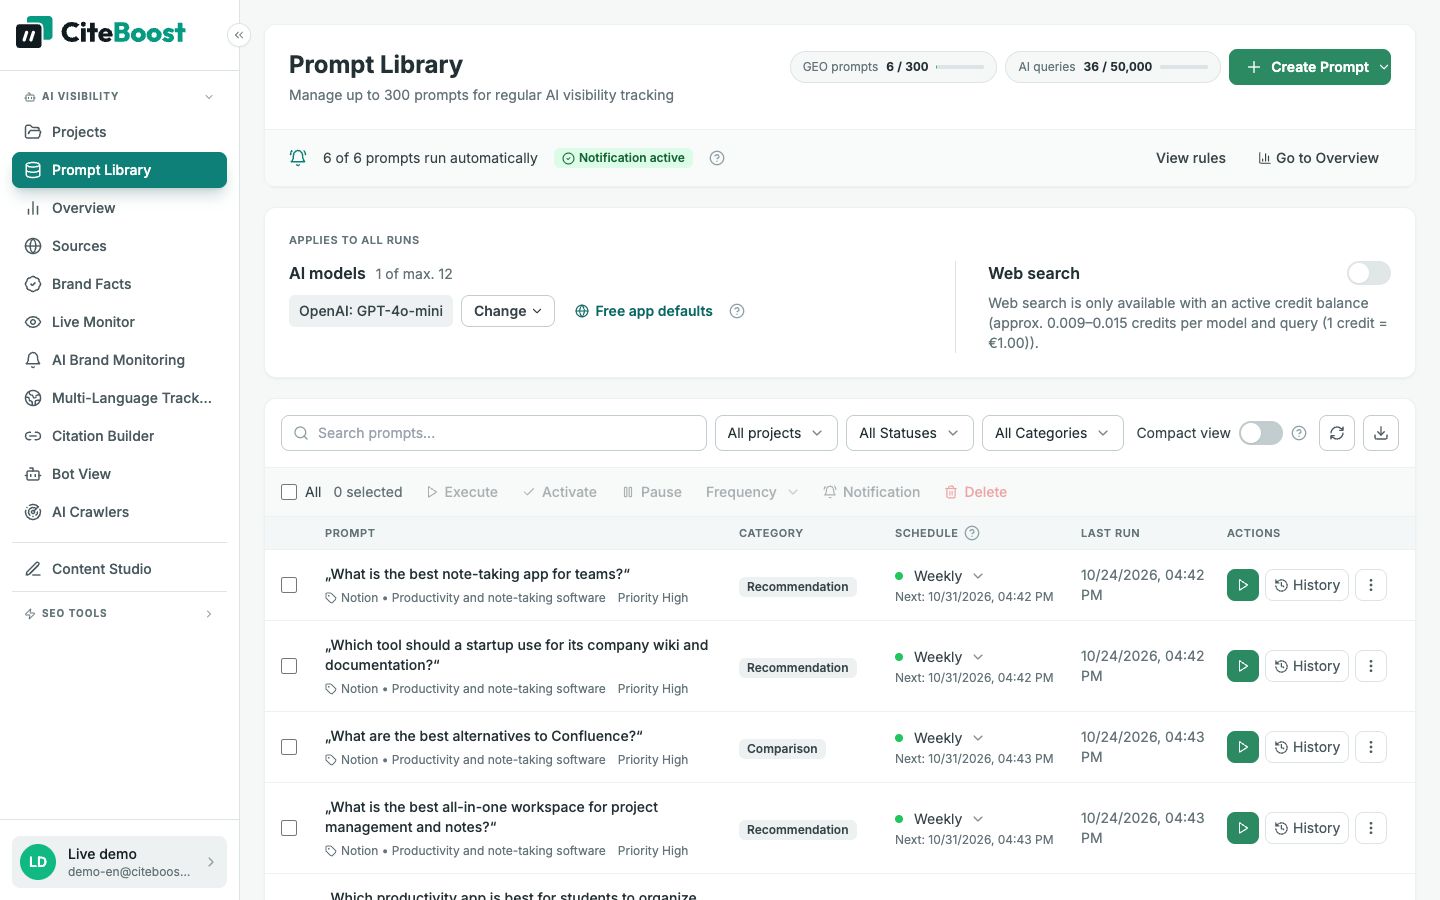Screen dimensions: 1440x900
Task: Open more actions for the all-in-one workspace prompt
Action: pos(1371,828)
